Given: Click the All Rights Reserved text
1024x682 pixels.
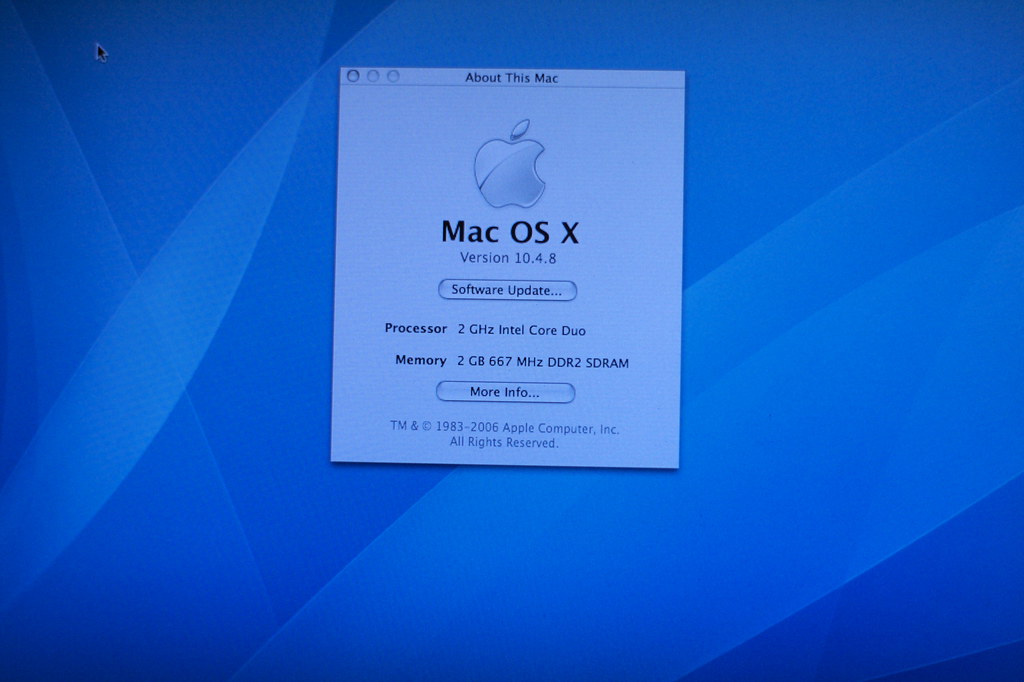Looking at the screenshot, I should (504, 443).
